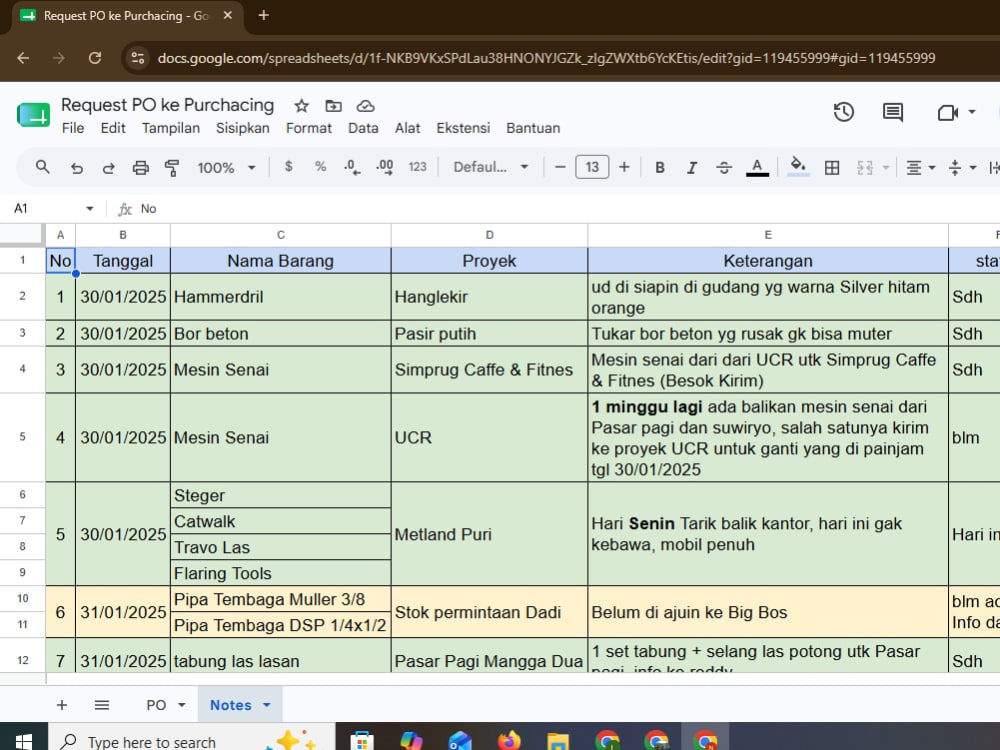Screen dimensions: 1000x750
Task: Open the borders tool icon
Action: click(x=832, y=168)
